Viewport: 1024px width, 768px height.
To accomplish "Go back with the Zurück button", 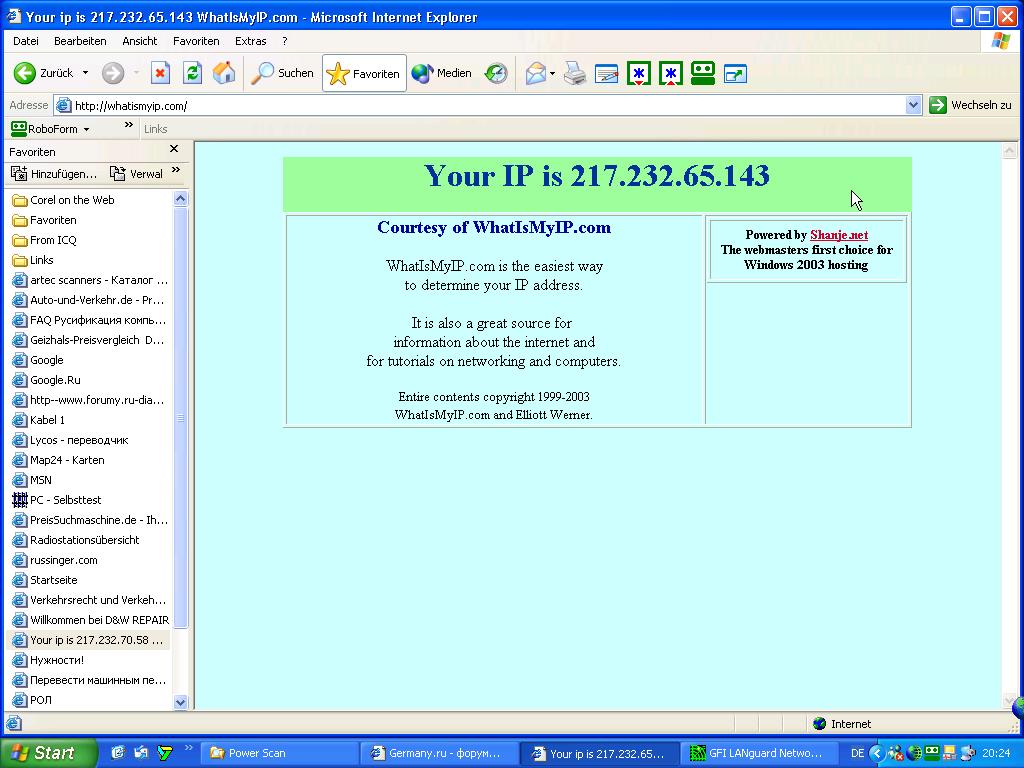I will point(43,73).
